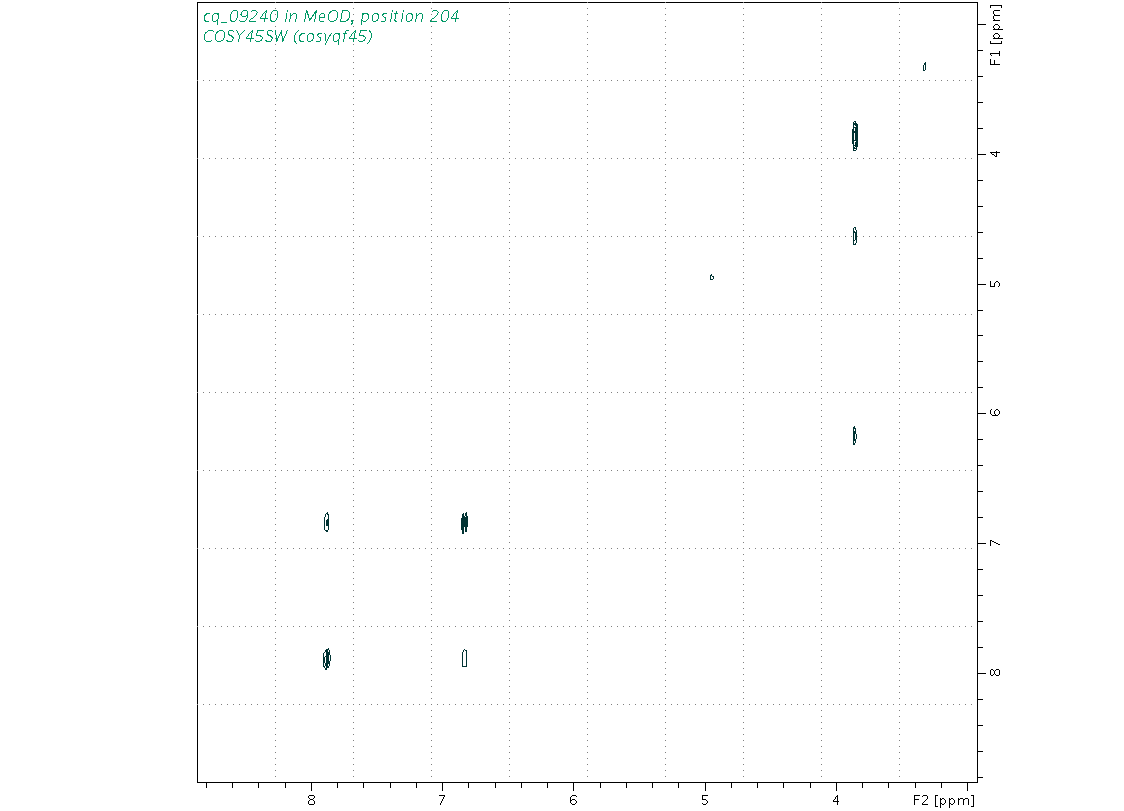Select the '7' tick label on F2 axis
This screenshot has height=811, width=1124.
tap(442, 800)
